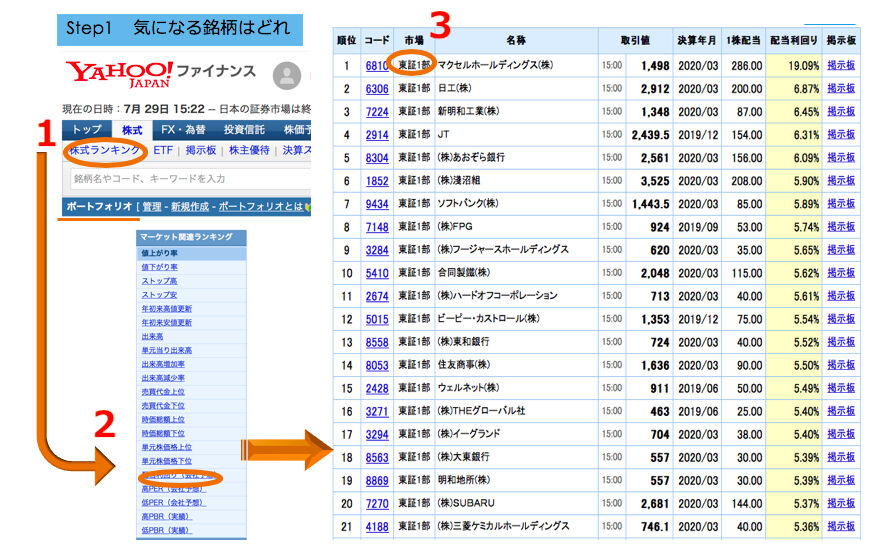Click the 株主優待 link

[249, 150]
